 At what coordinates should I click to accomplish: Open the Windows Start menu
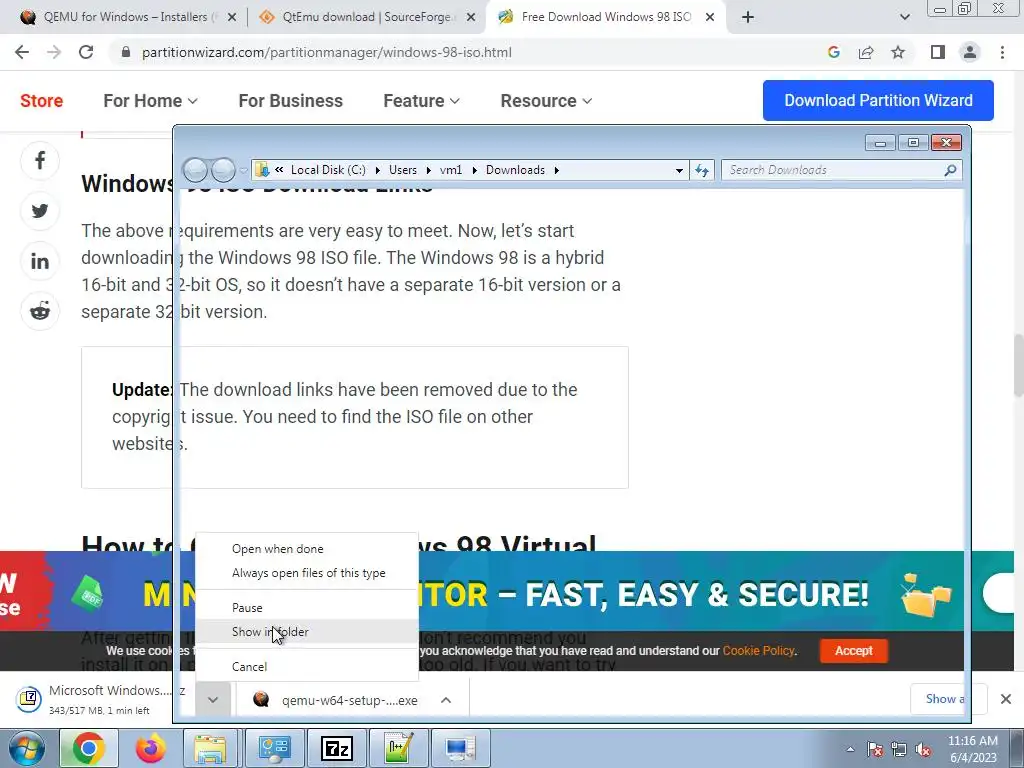click(x=26, y=748)
